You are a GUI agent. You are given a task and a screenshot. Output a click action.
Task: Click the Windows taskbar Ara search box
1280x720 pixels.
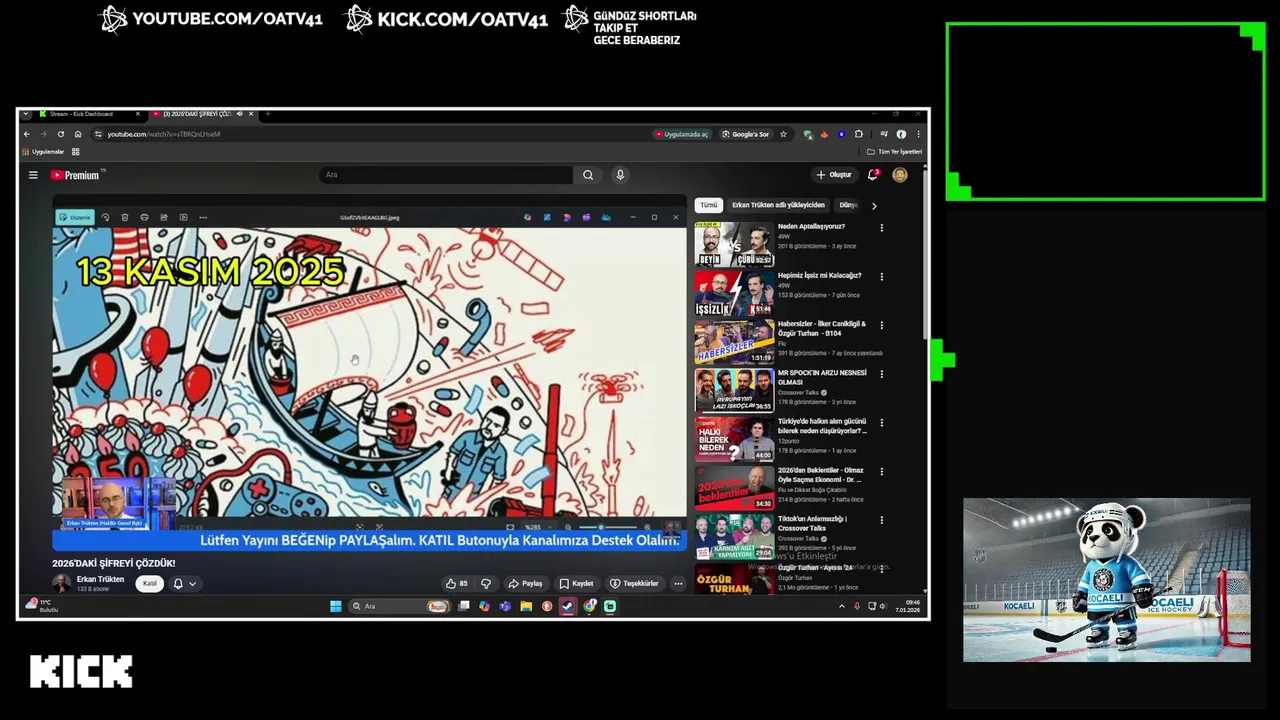tap(398, 606)
